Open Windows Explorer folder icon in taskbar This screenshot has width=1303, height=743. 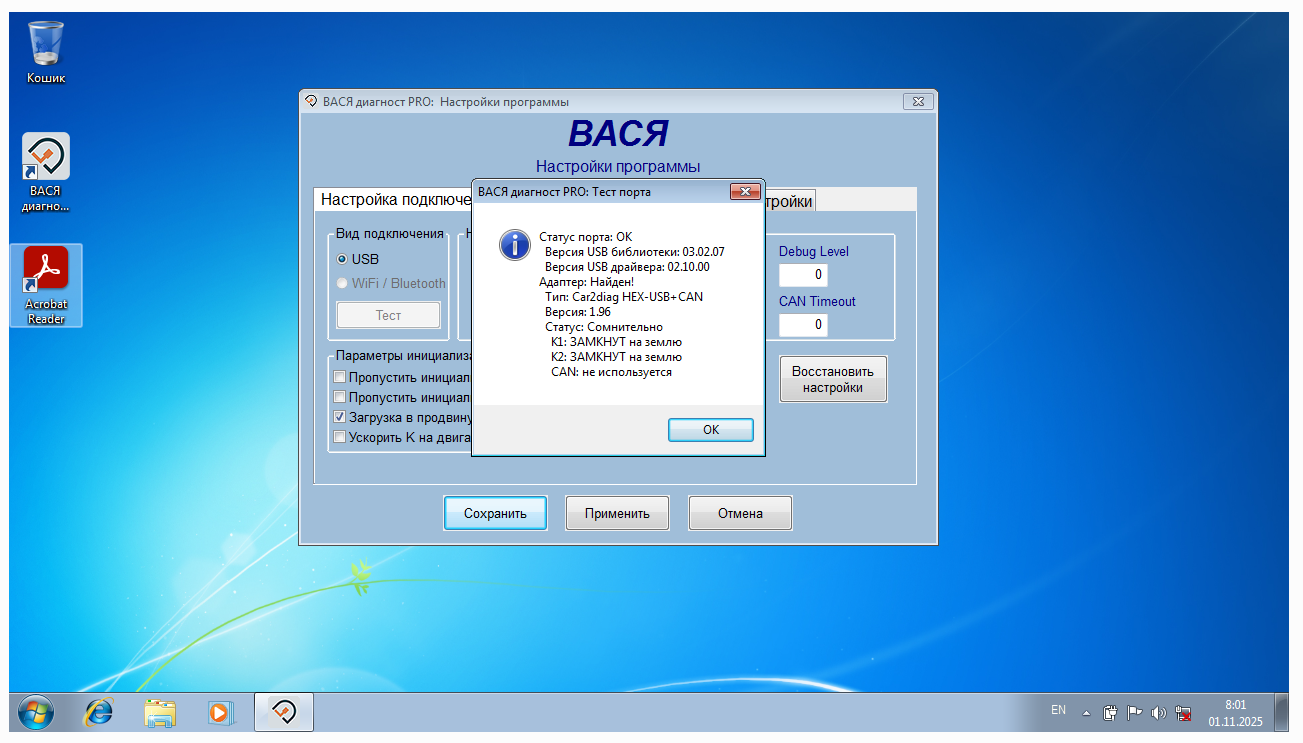160,712
